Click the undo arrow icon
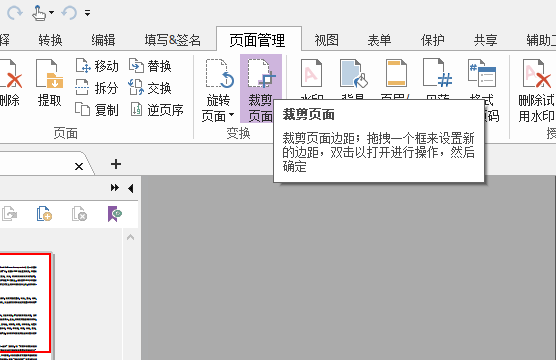 [x=69, y=13]
